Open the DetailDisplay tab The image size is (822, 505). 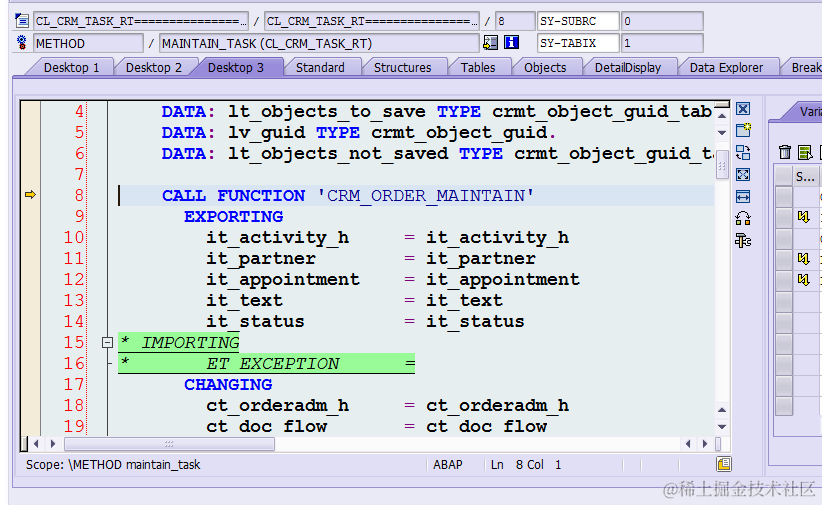point(628,68)
